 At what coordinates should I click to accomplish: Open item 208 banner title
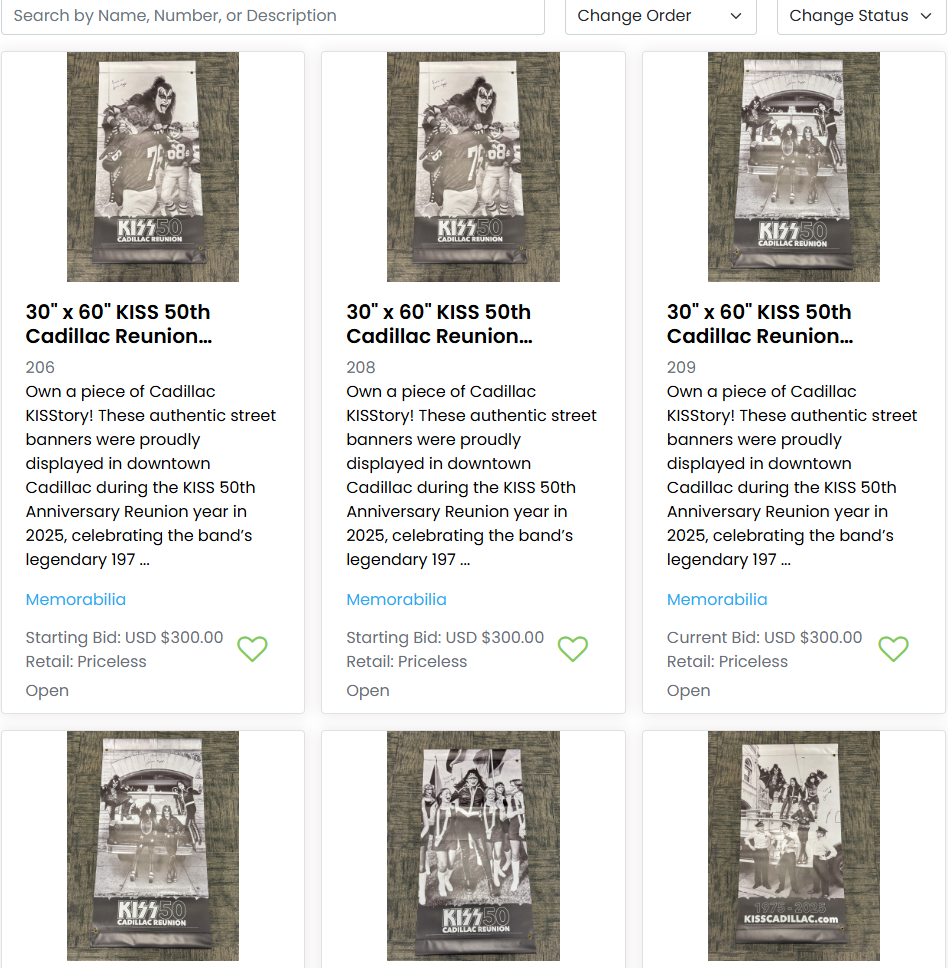[439, 324]
